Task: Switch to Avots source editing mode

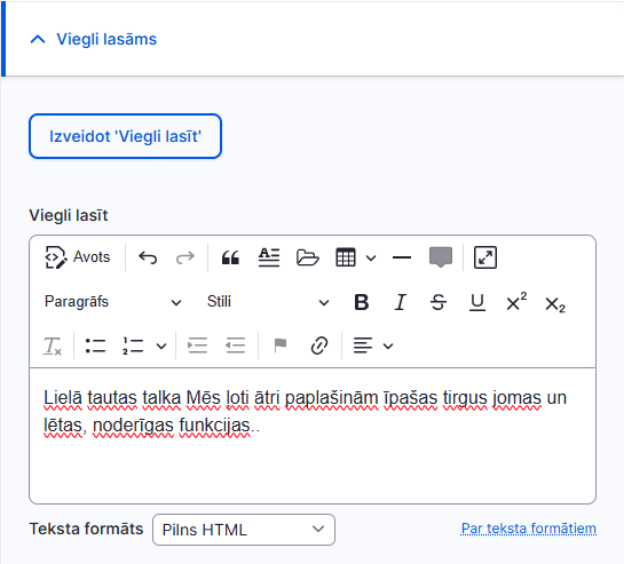Action: 77,258
